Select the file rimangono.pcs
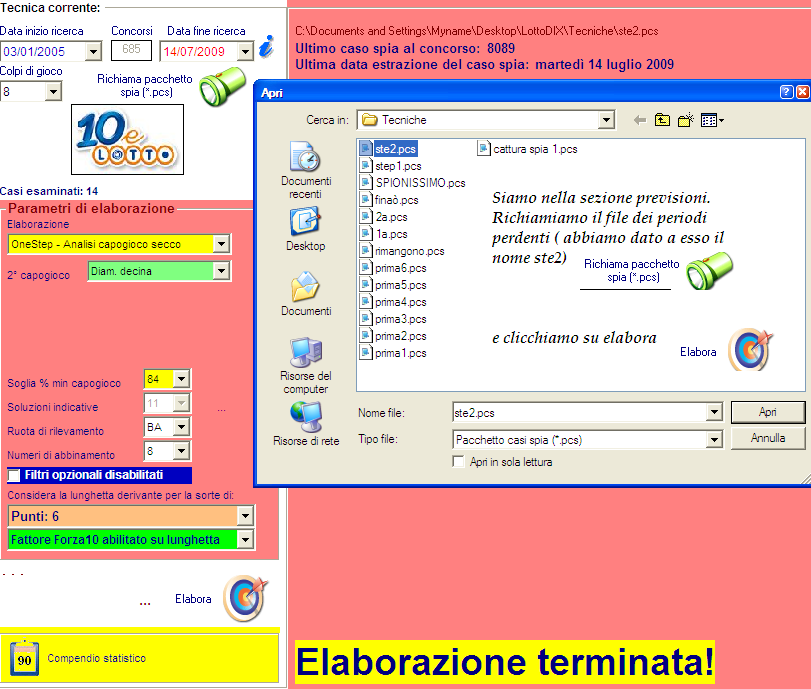Image resolution: width=811 pixels, height=689 pixels. 402,251
